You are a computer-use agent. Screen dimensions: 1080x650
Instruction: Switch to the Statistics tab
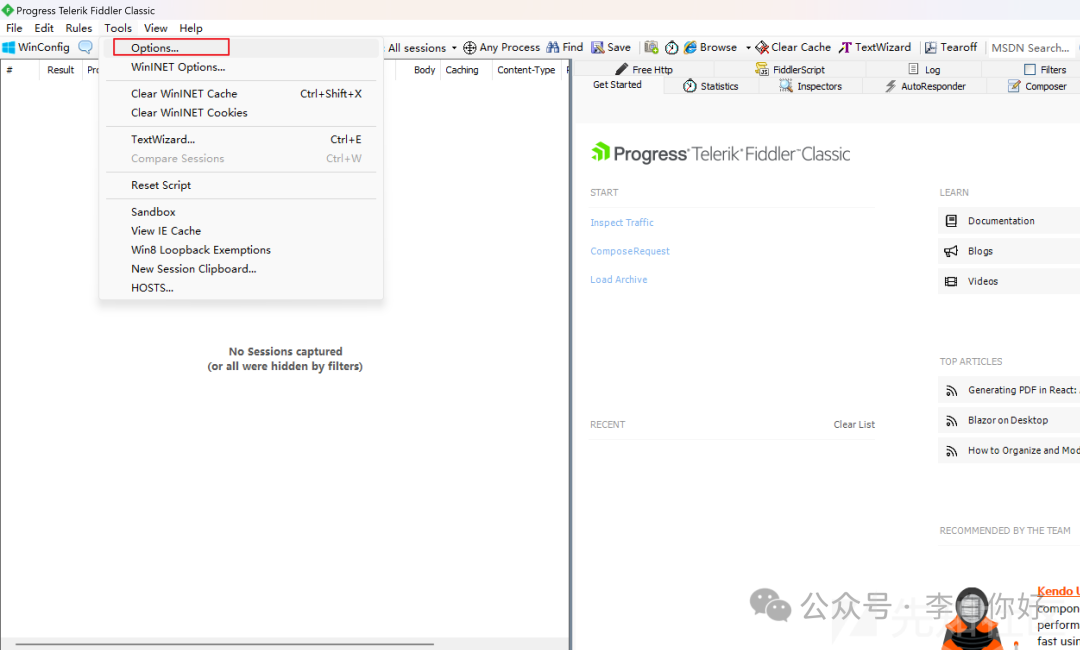[711, 86]
